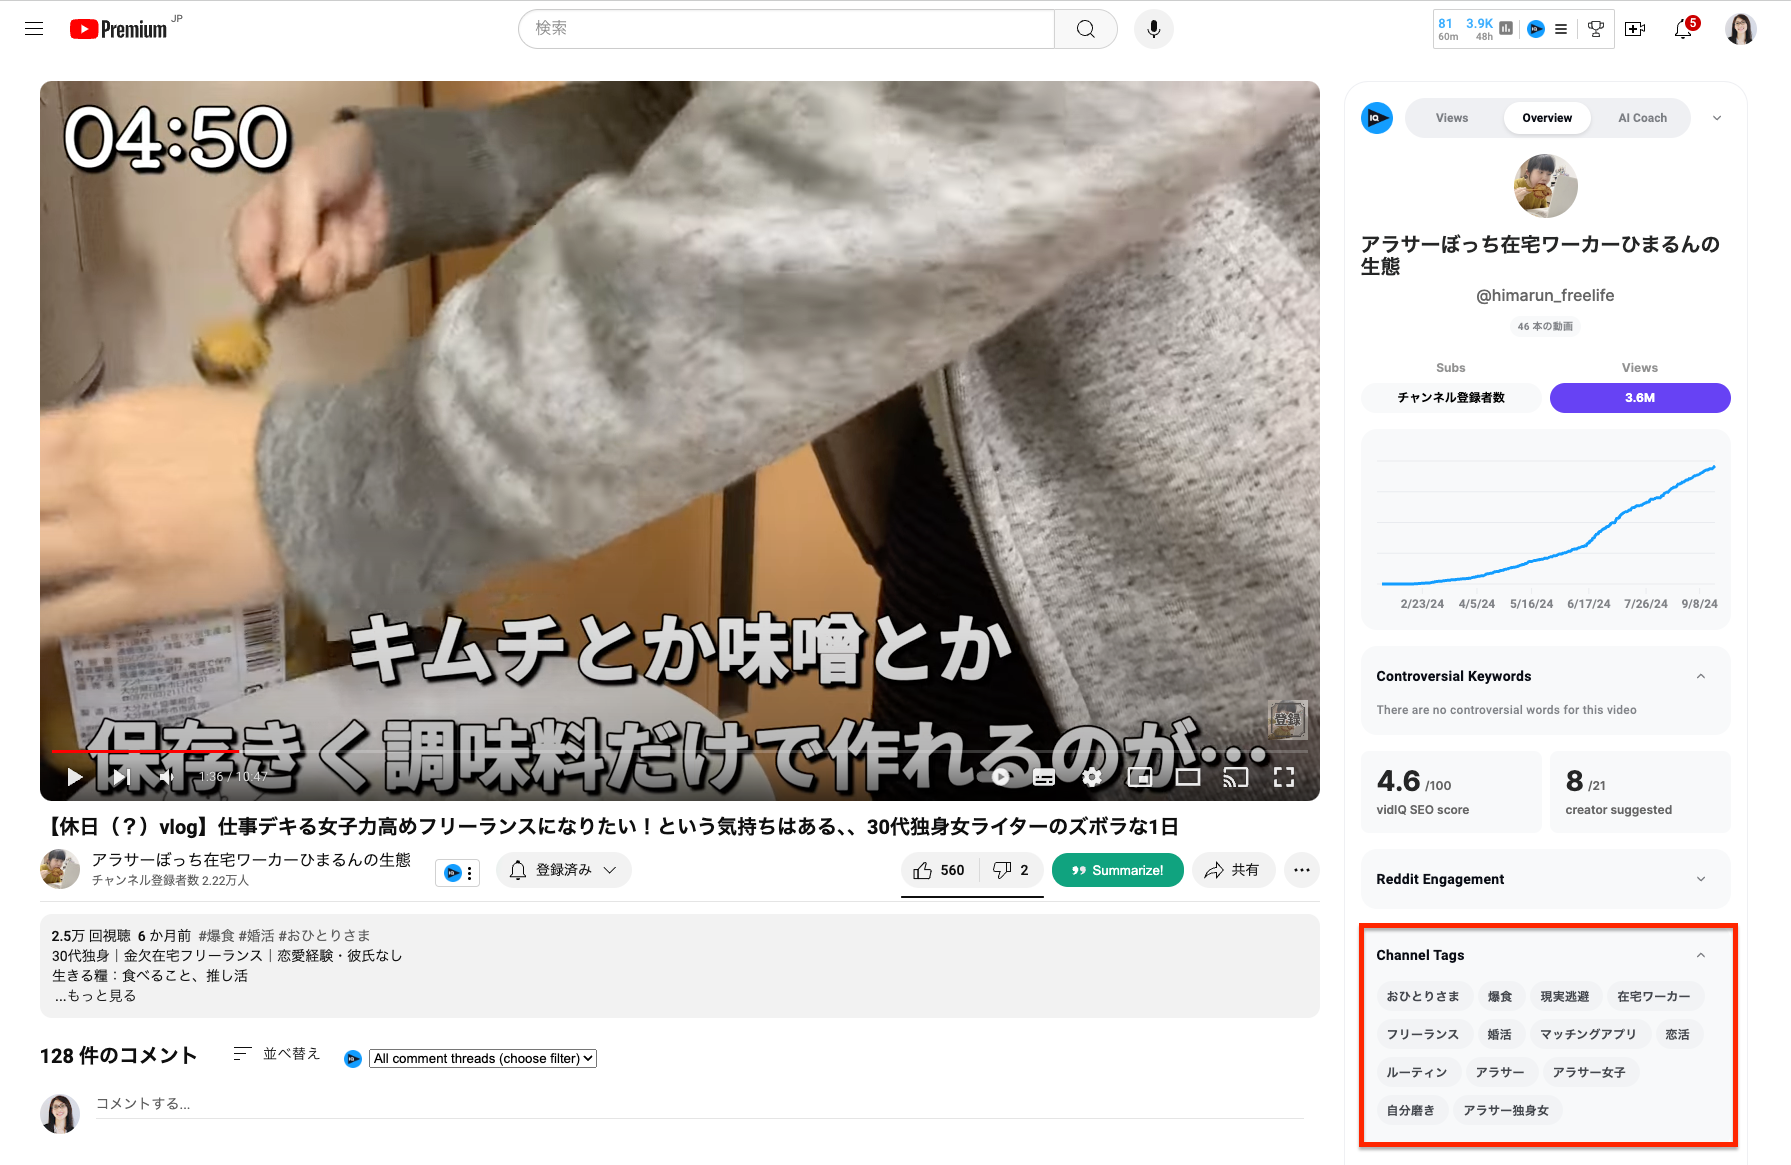
Task: Click the vidIQ panel logo icon
Action: pyautogui.click(x=1377, y=118)
